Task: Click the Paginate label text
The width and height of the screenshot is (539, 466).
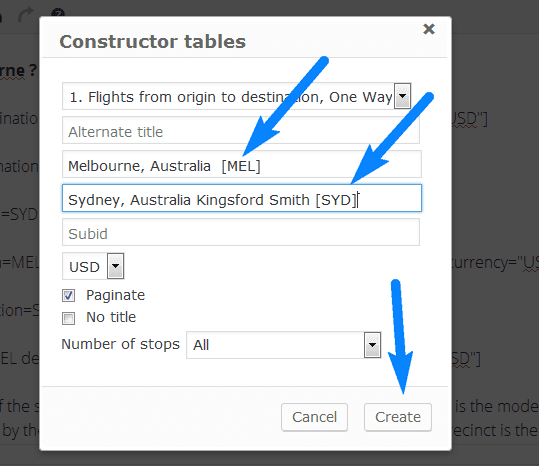Action: click(x=116, y=295)
